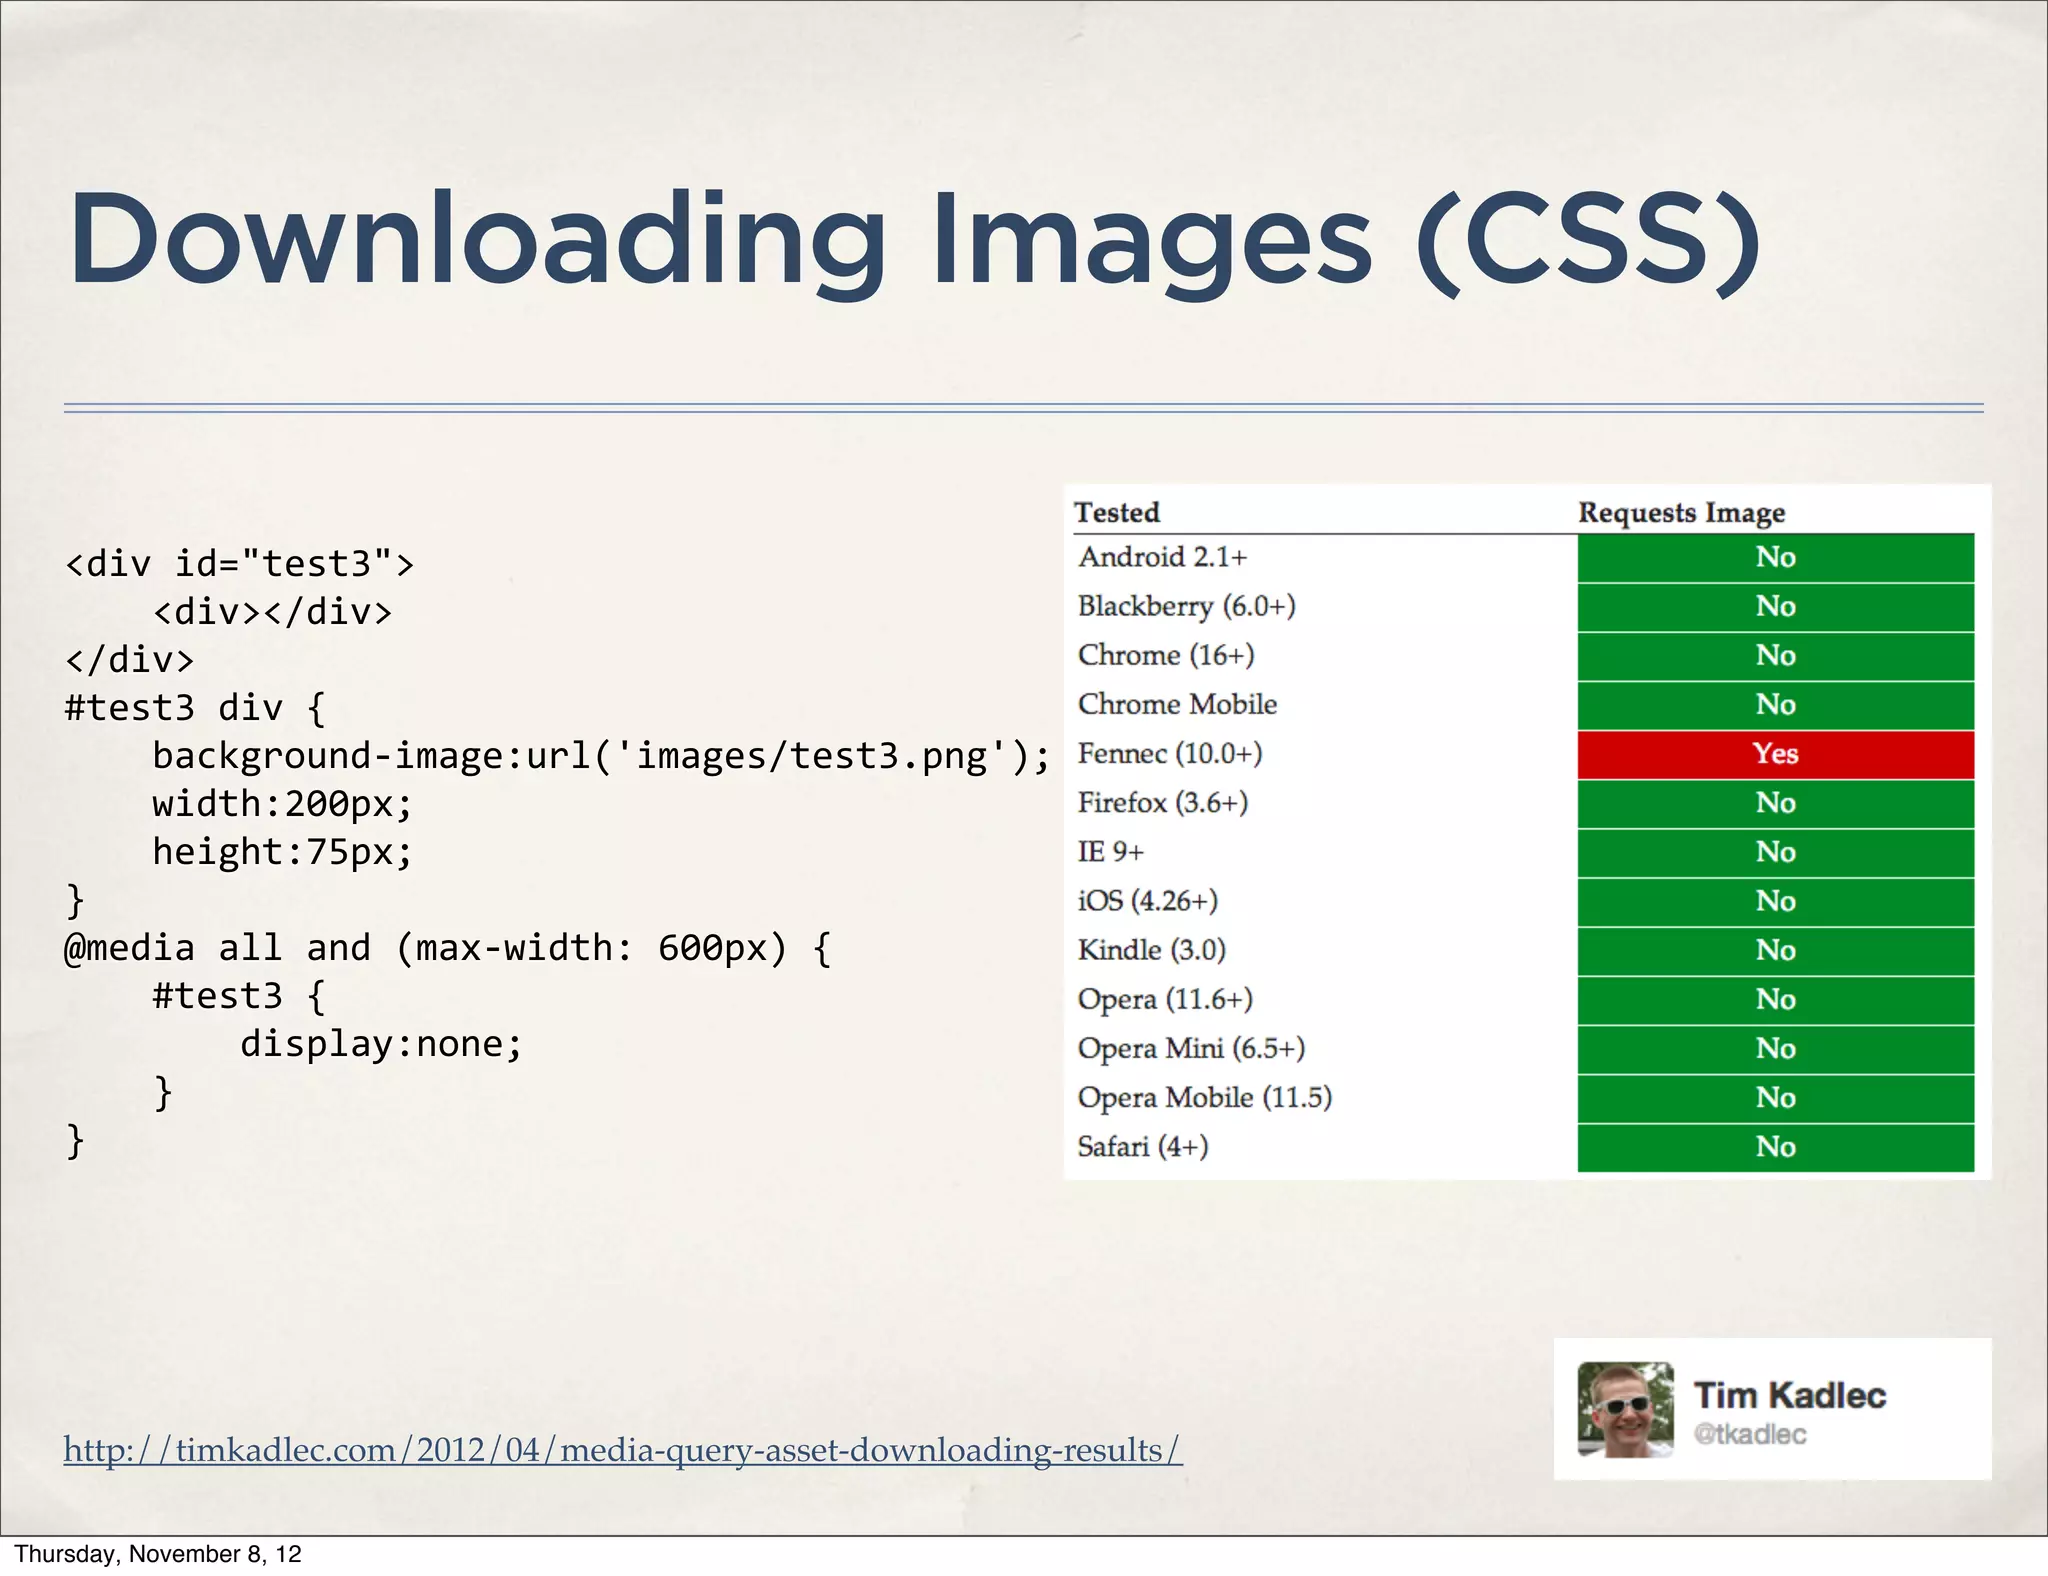This screenshot has height=1576, width=2048.
Task: Click the '<div></div>' code line
Action: tap(272, 612)
